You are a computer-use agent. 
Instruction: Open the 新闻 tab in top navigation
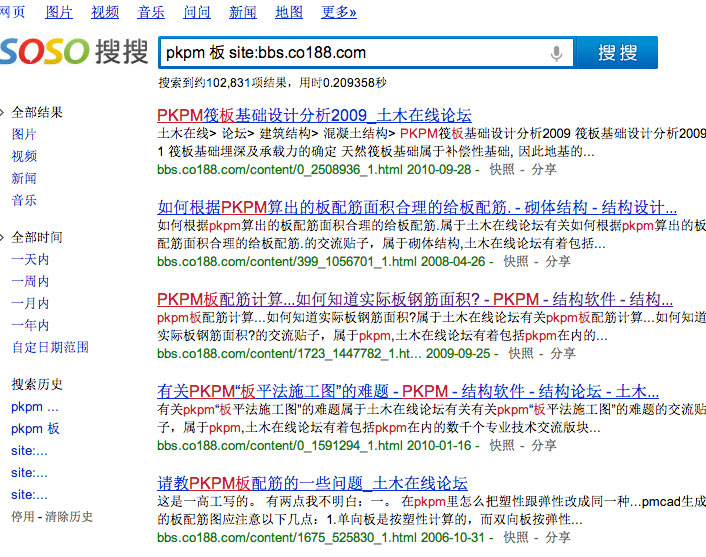click(243, 12)
